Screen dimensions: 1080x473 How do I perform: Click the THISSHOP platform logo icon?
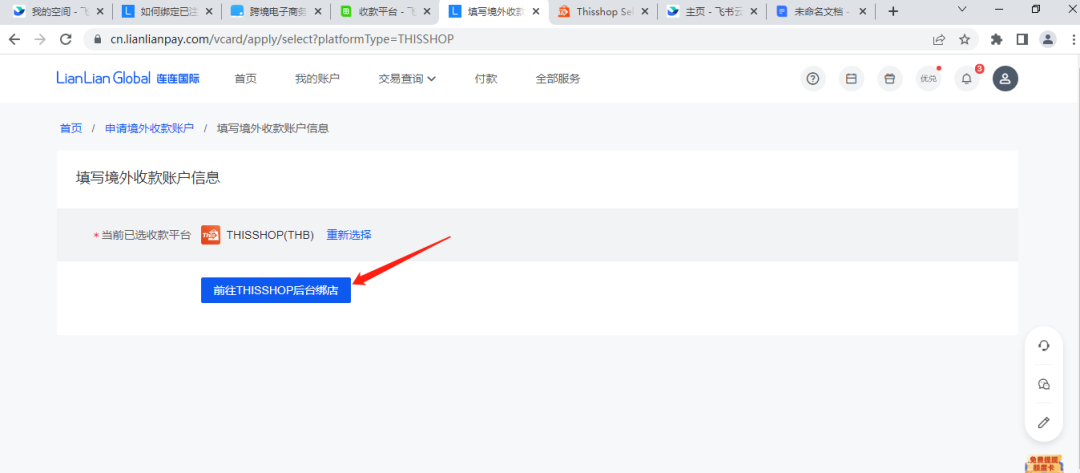tap(211, 235)
